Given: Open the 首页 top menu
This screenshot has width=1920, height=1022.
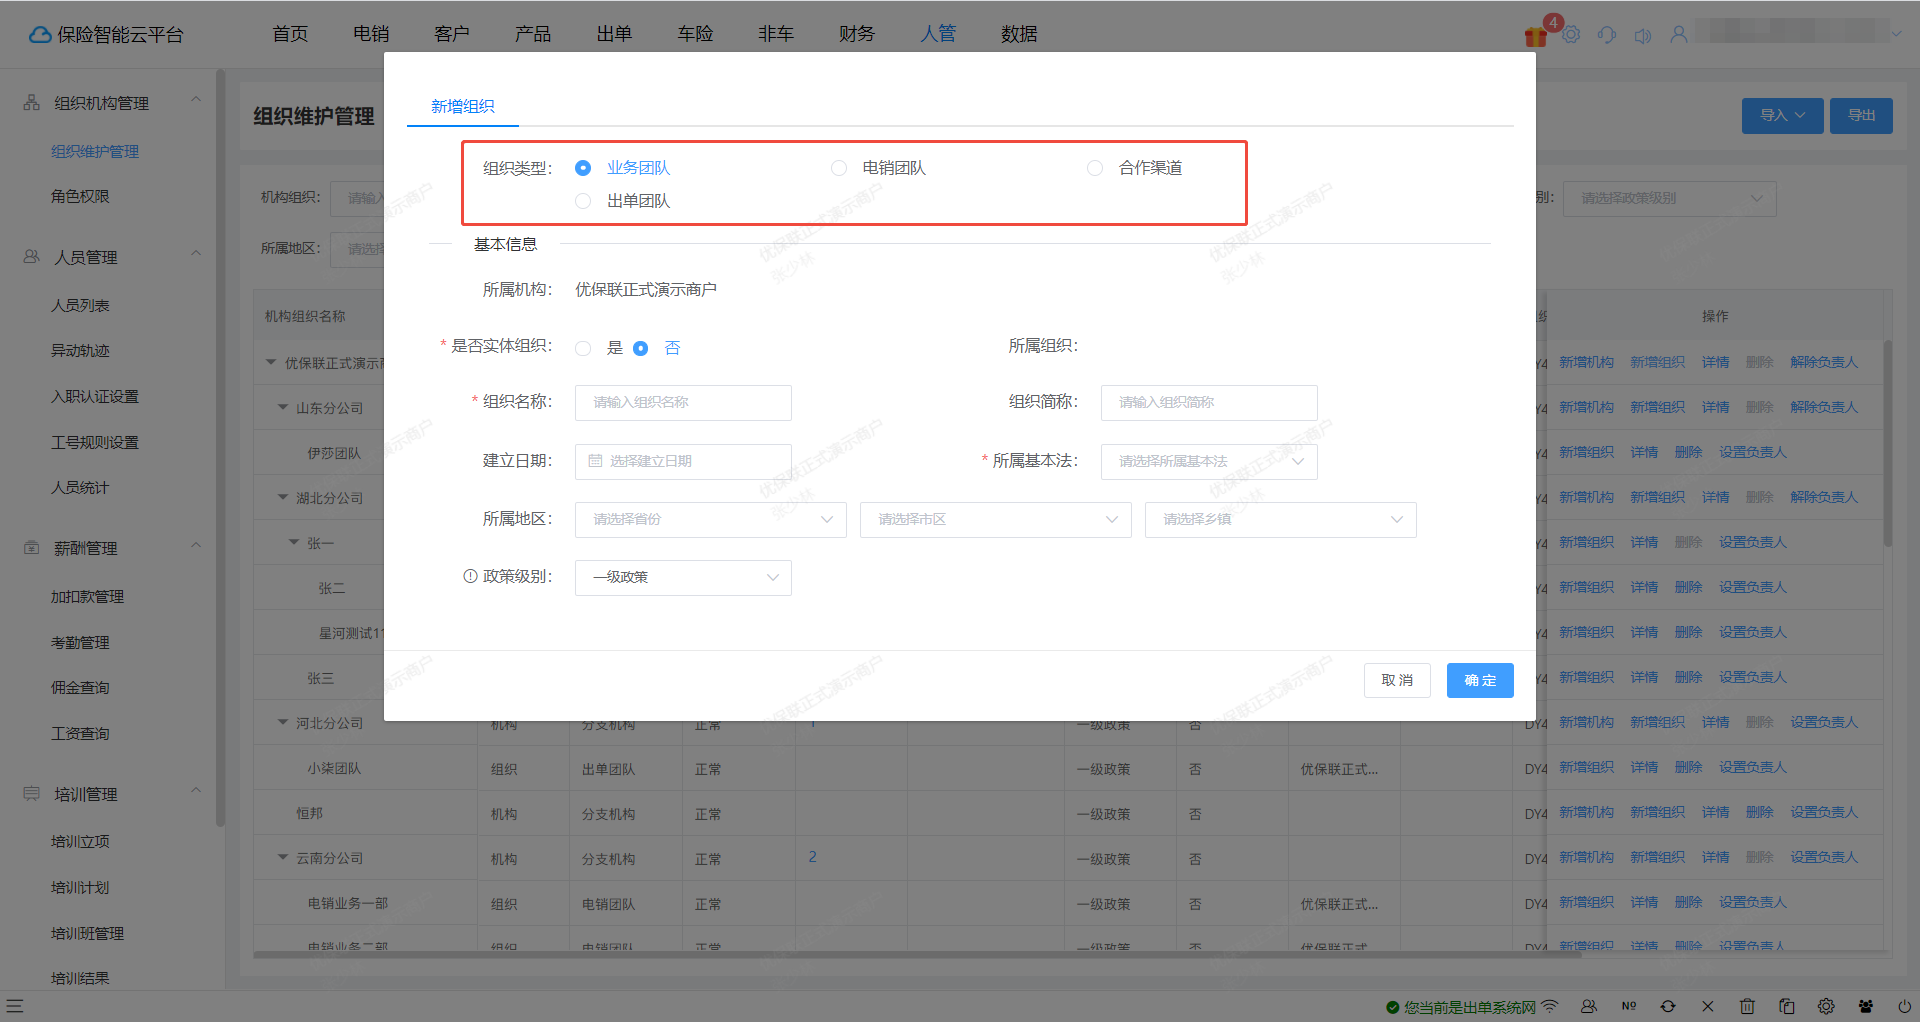Looking at the screenshot, I should coord(290,34).
